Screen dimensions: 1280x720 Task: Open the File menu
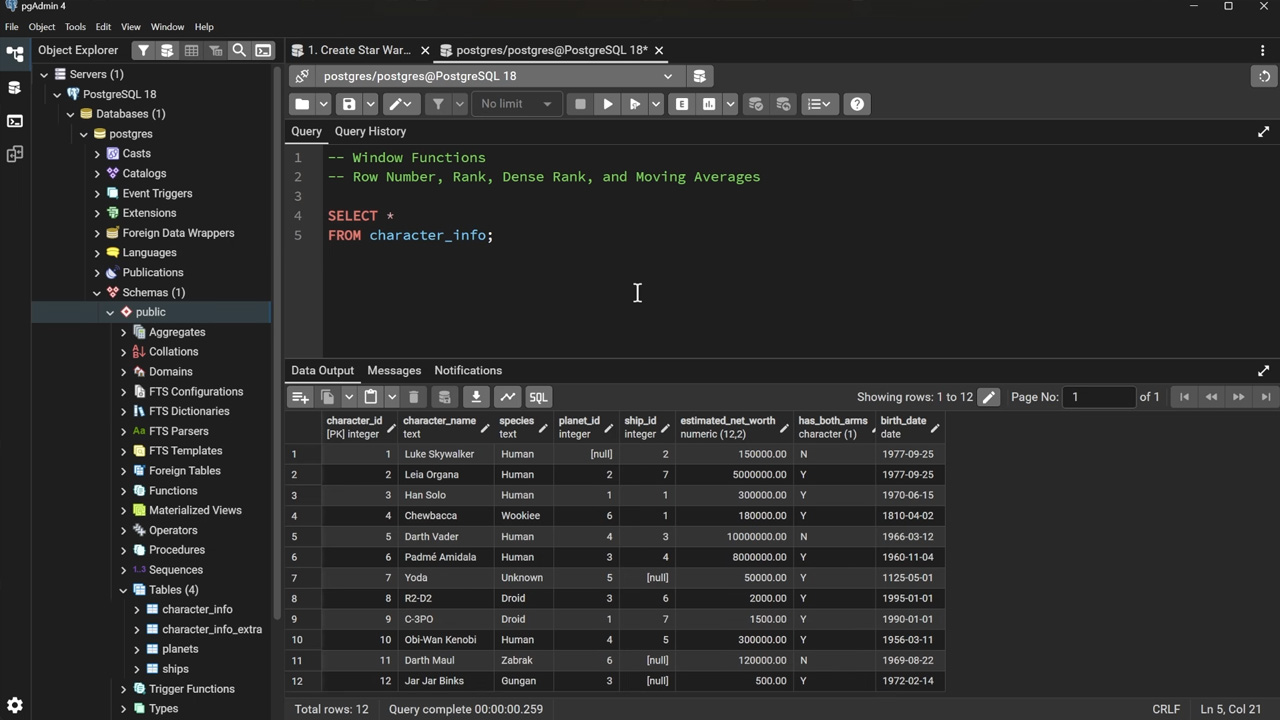[12, 27]
